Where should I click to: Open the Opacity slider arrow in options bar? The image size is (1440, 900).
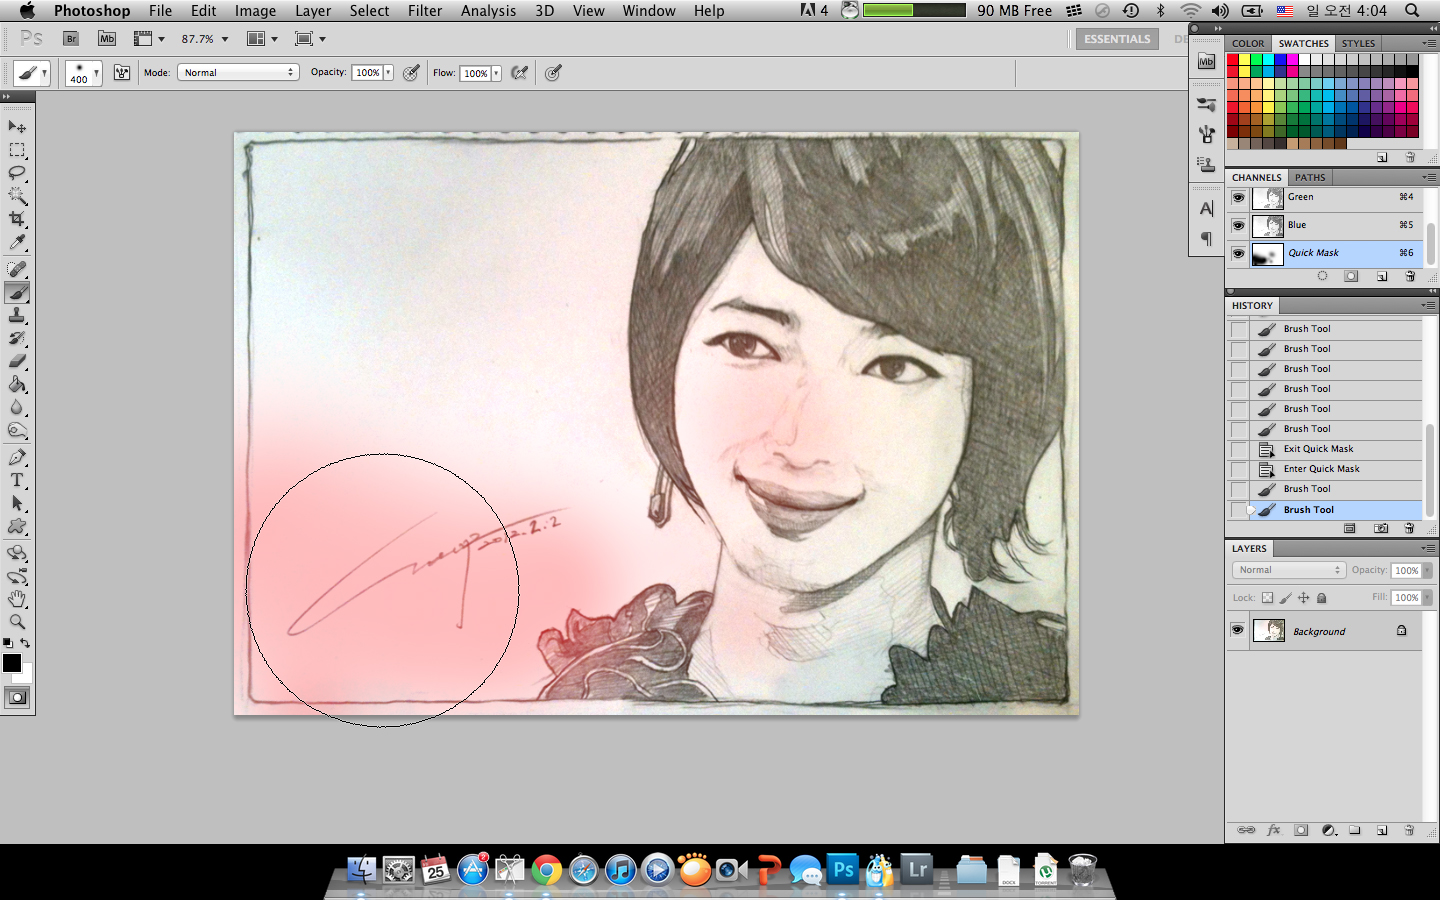pyautogui.click(x=388, y=72)
